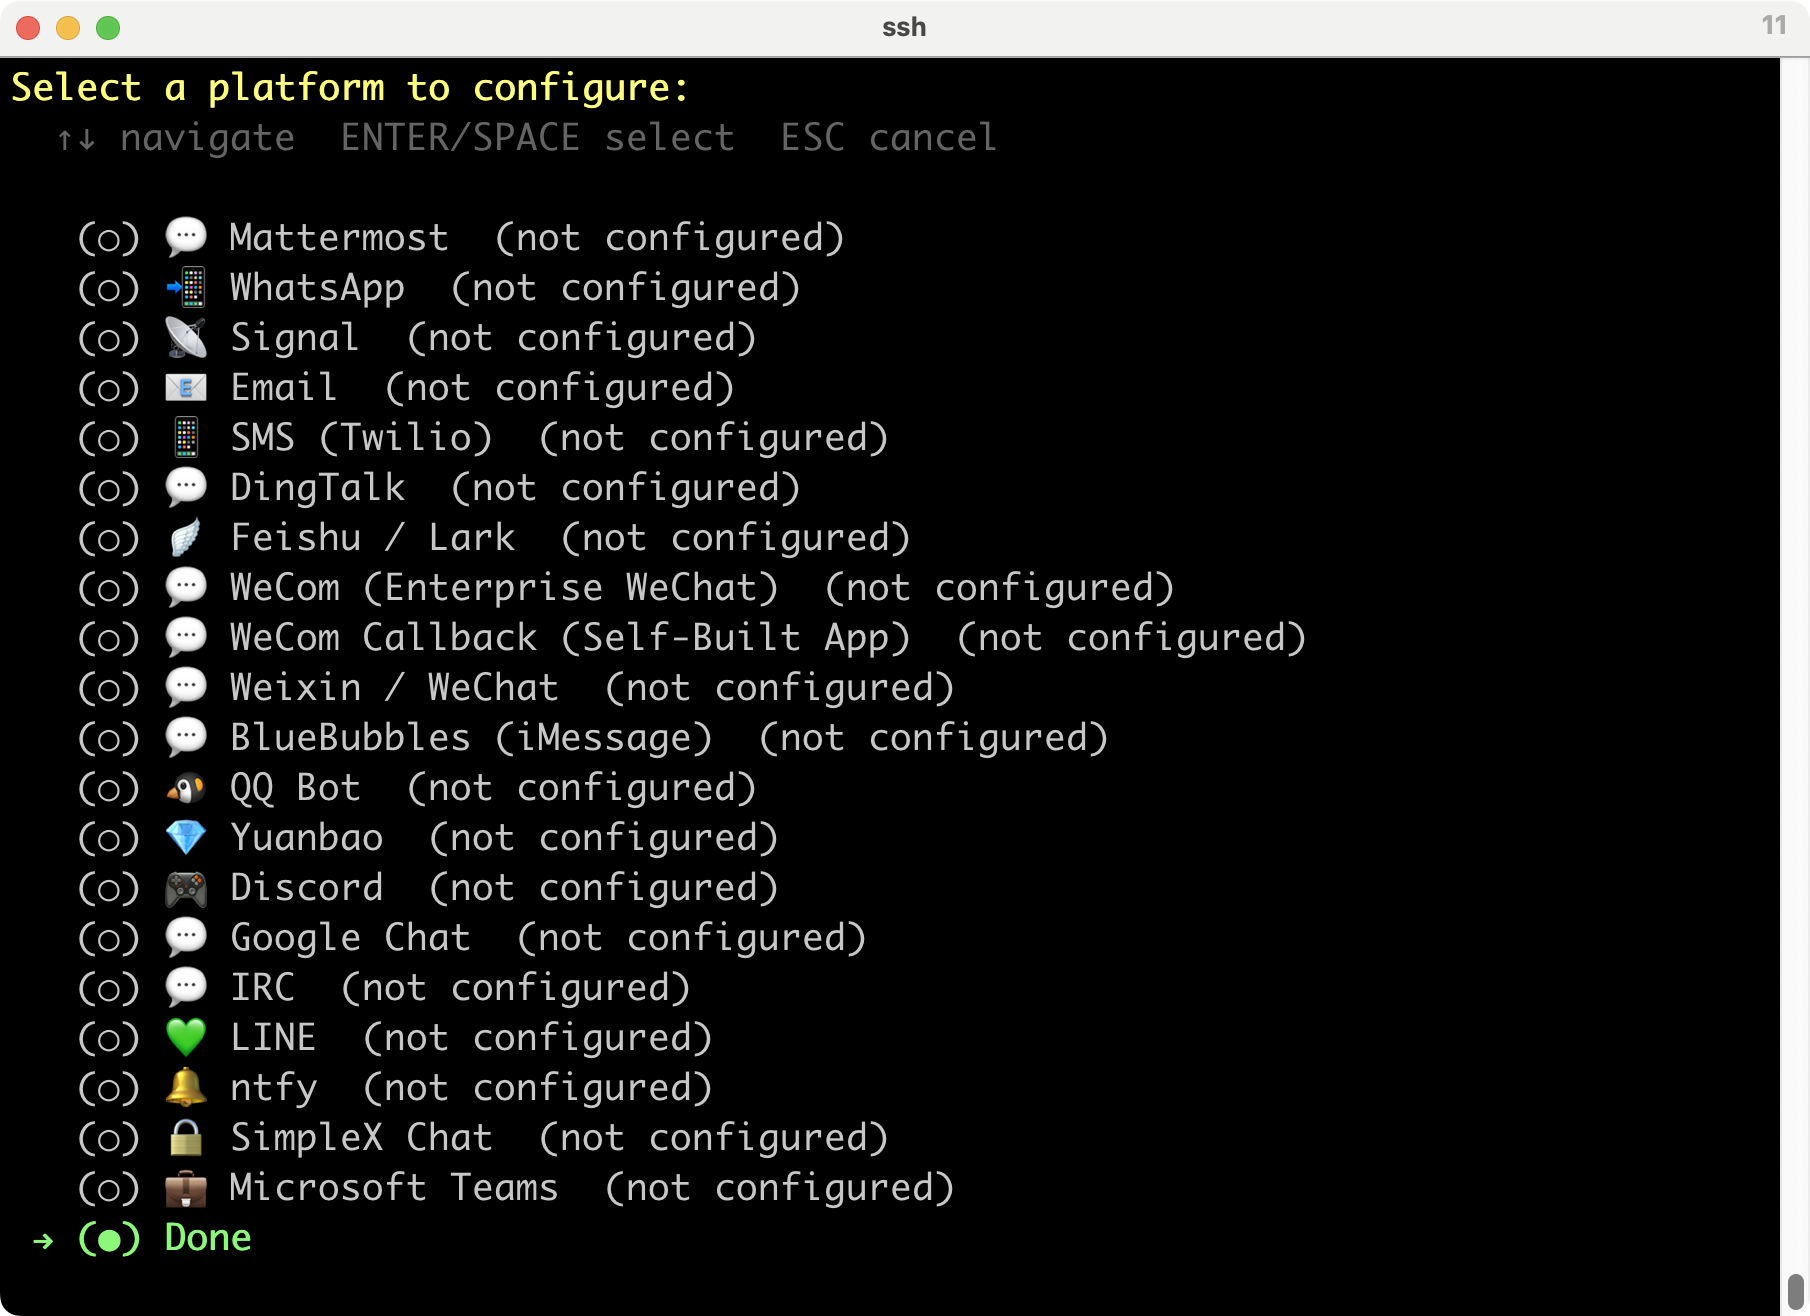Viewport: 1810px width, 1316px height.
Task: Click the BlueBubbles (iMessage) bubble icon
Action: [x=186, y=737]
